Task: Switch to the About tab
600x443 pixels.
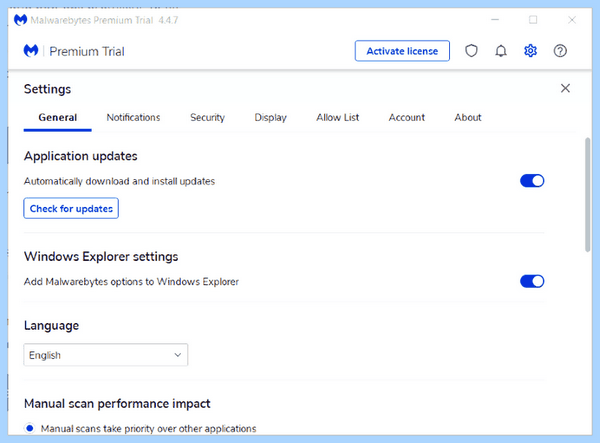Action: (x=468, y=117)
